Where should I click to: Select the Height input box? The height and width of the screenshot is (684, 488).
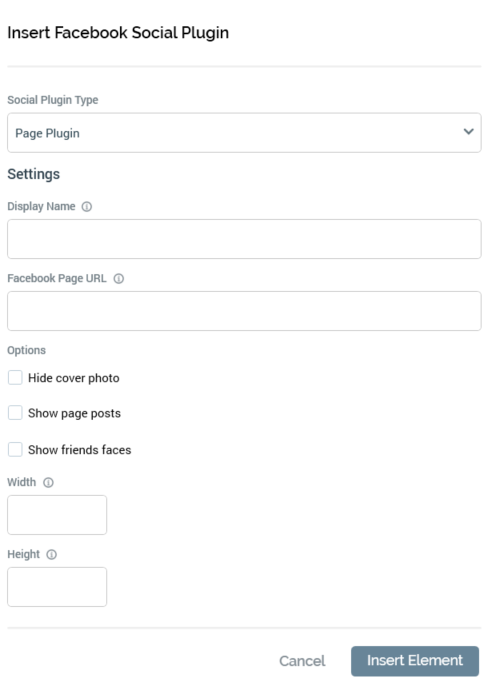[x=57, y=587]
